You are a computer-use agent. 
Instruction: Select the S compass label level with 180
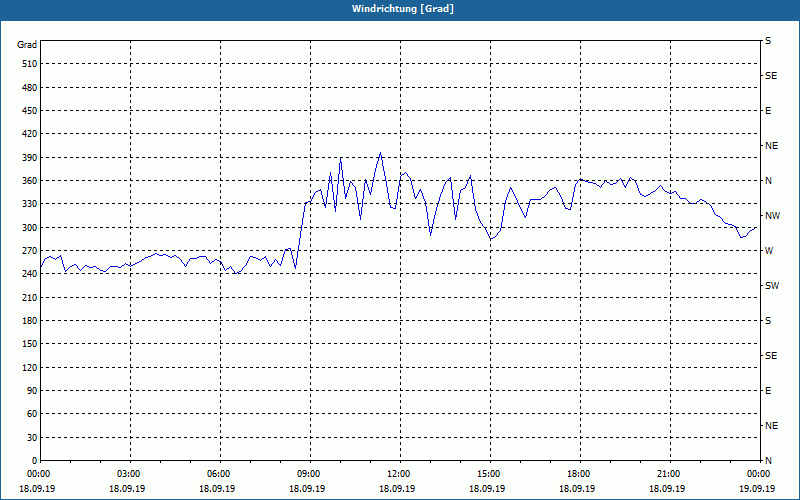tap(768, 321)
